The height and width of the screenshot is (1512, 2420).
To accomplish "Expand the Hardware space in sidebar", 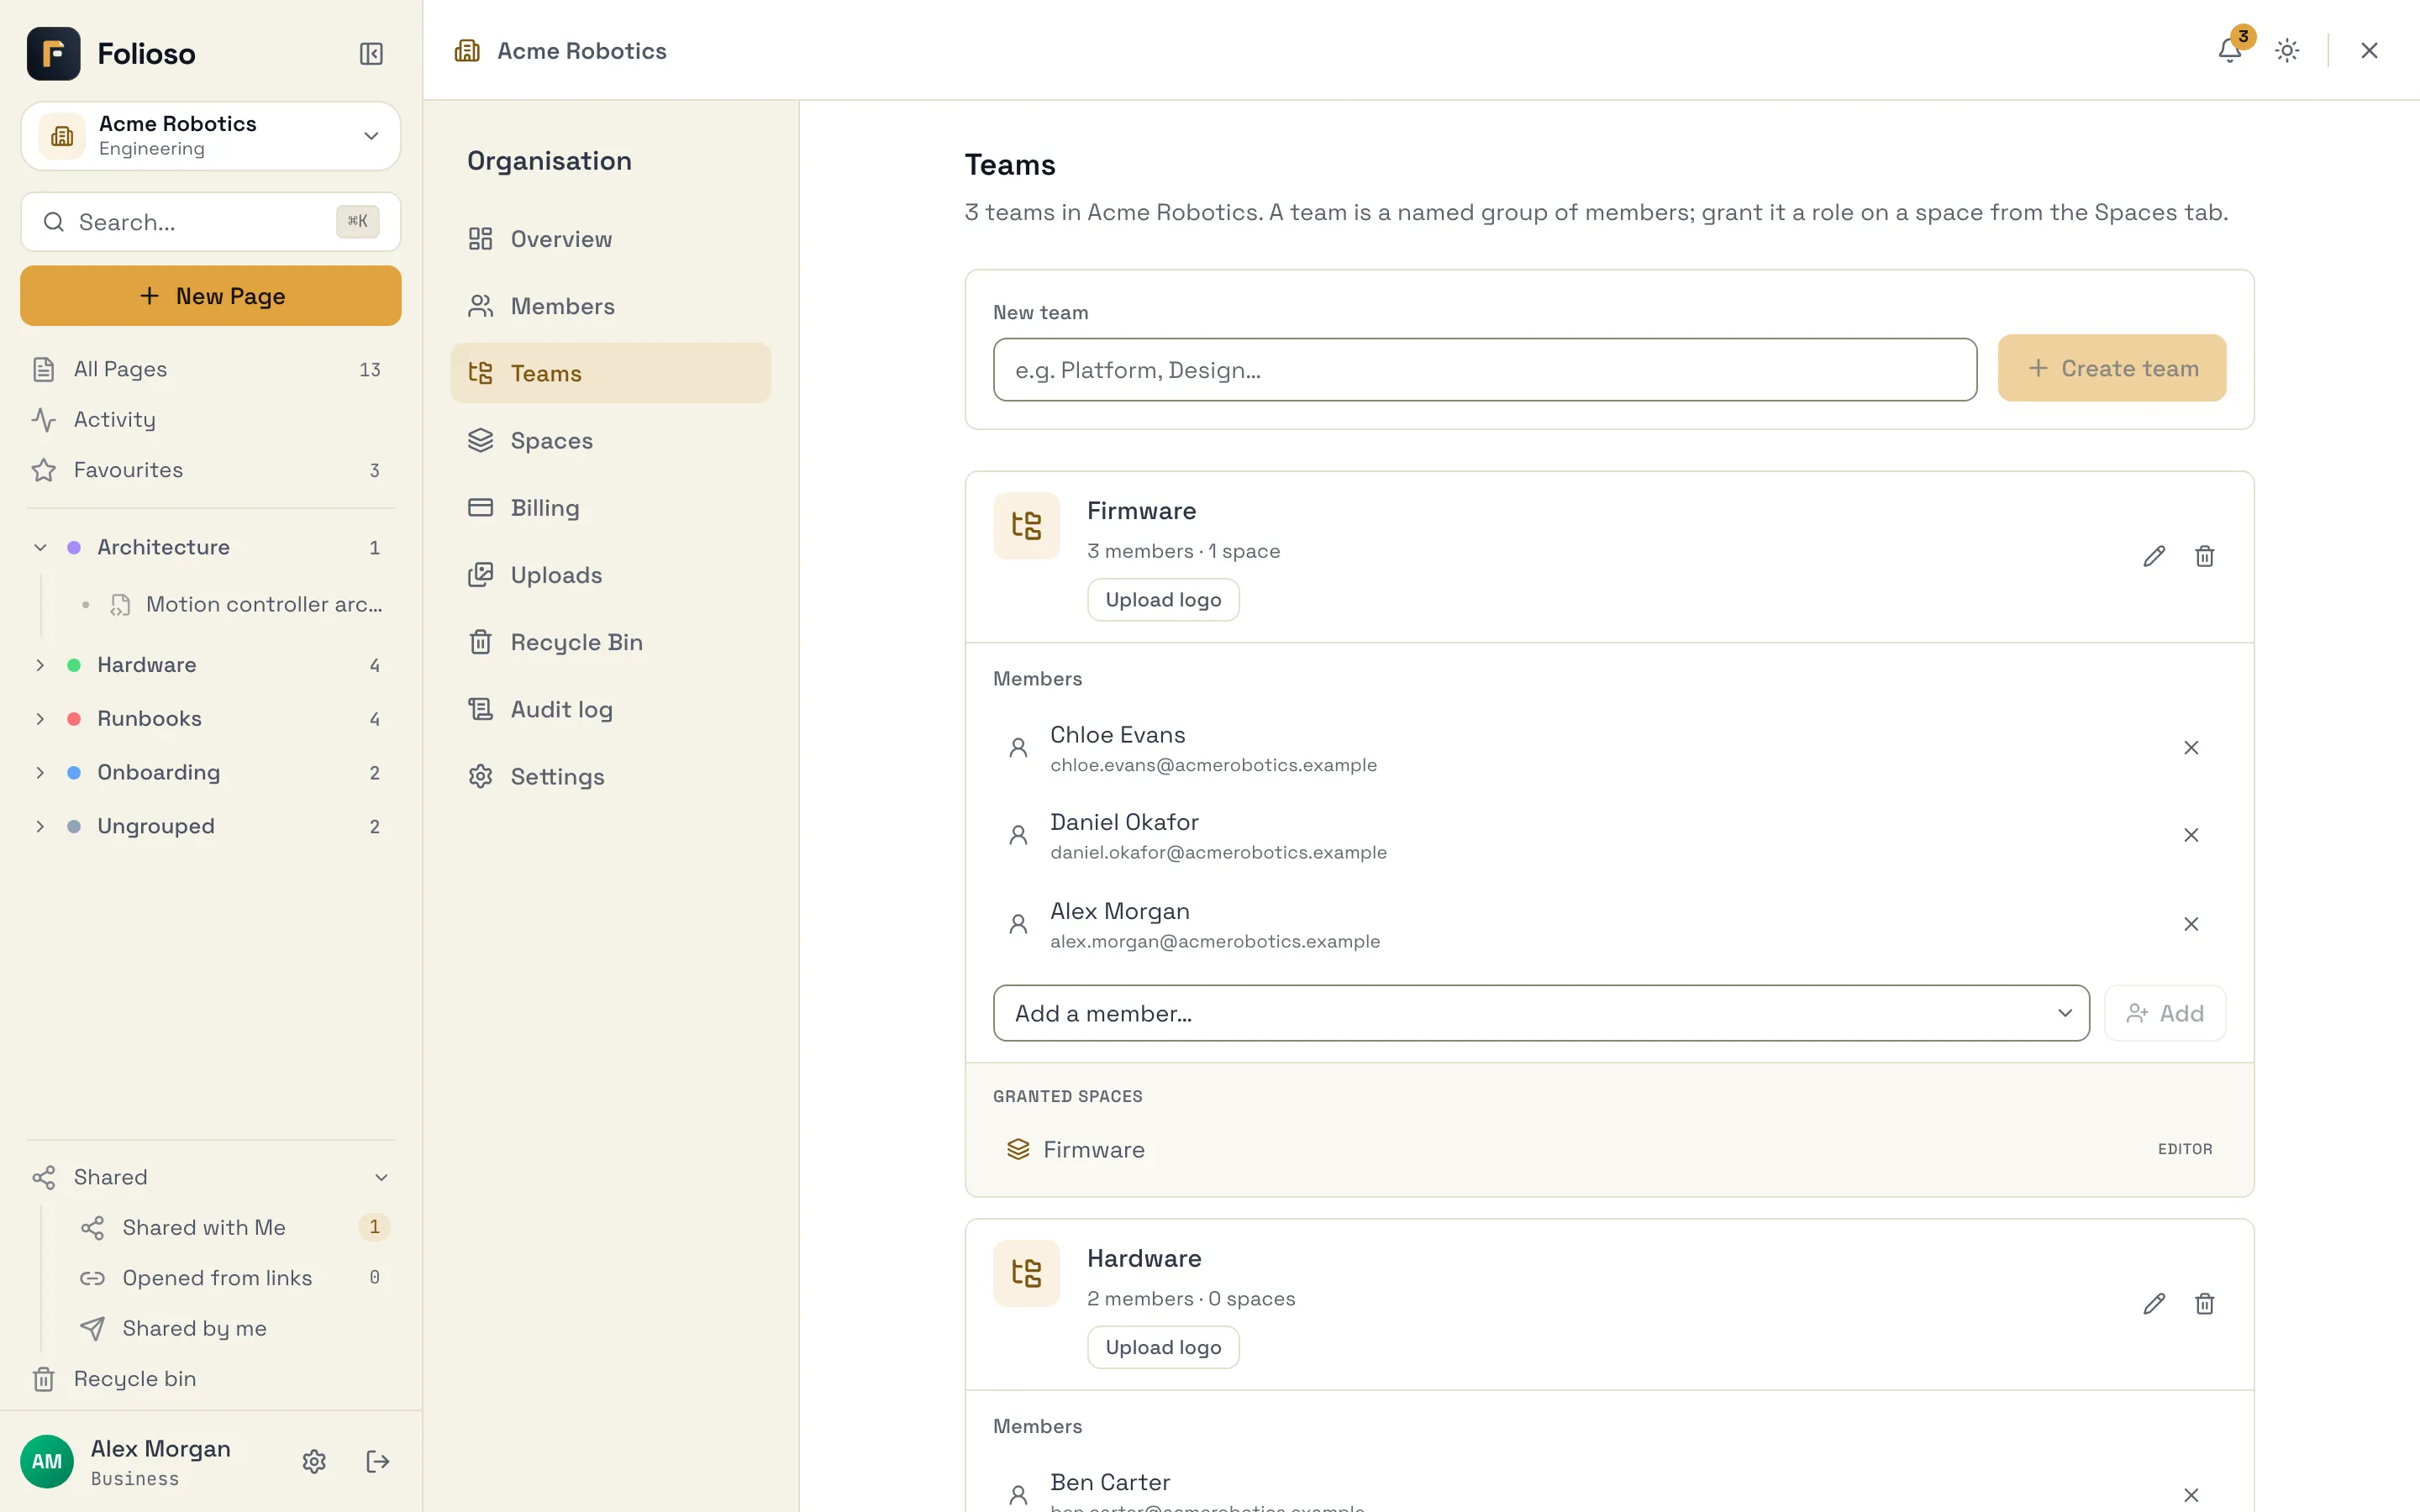I will pyautogui.click(x=40, y=665).
